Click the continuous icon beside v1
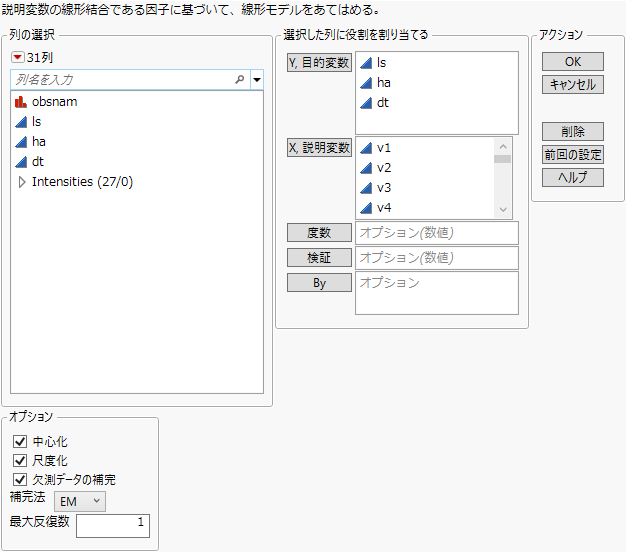This screenshot has height=552, width=626. [x=366, y=148]
